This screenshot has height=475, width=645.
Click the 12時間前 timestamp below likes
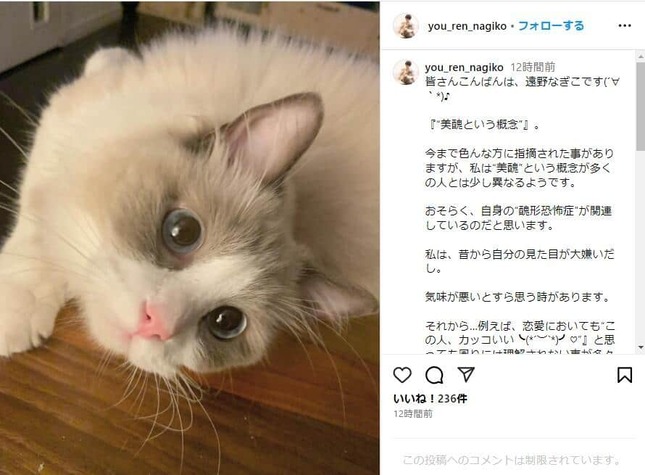click(413, 414)
